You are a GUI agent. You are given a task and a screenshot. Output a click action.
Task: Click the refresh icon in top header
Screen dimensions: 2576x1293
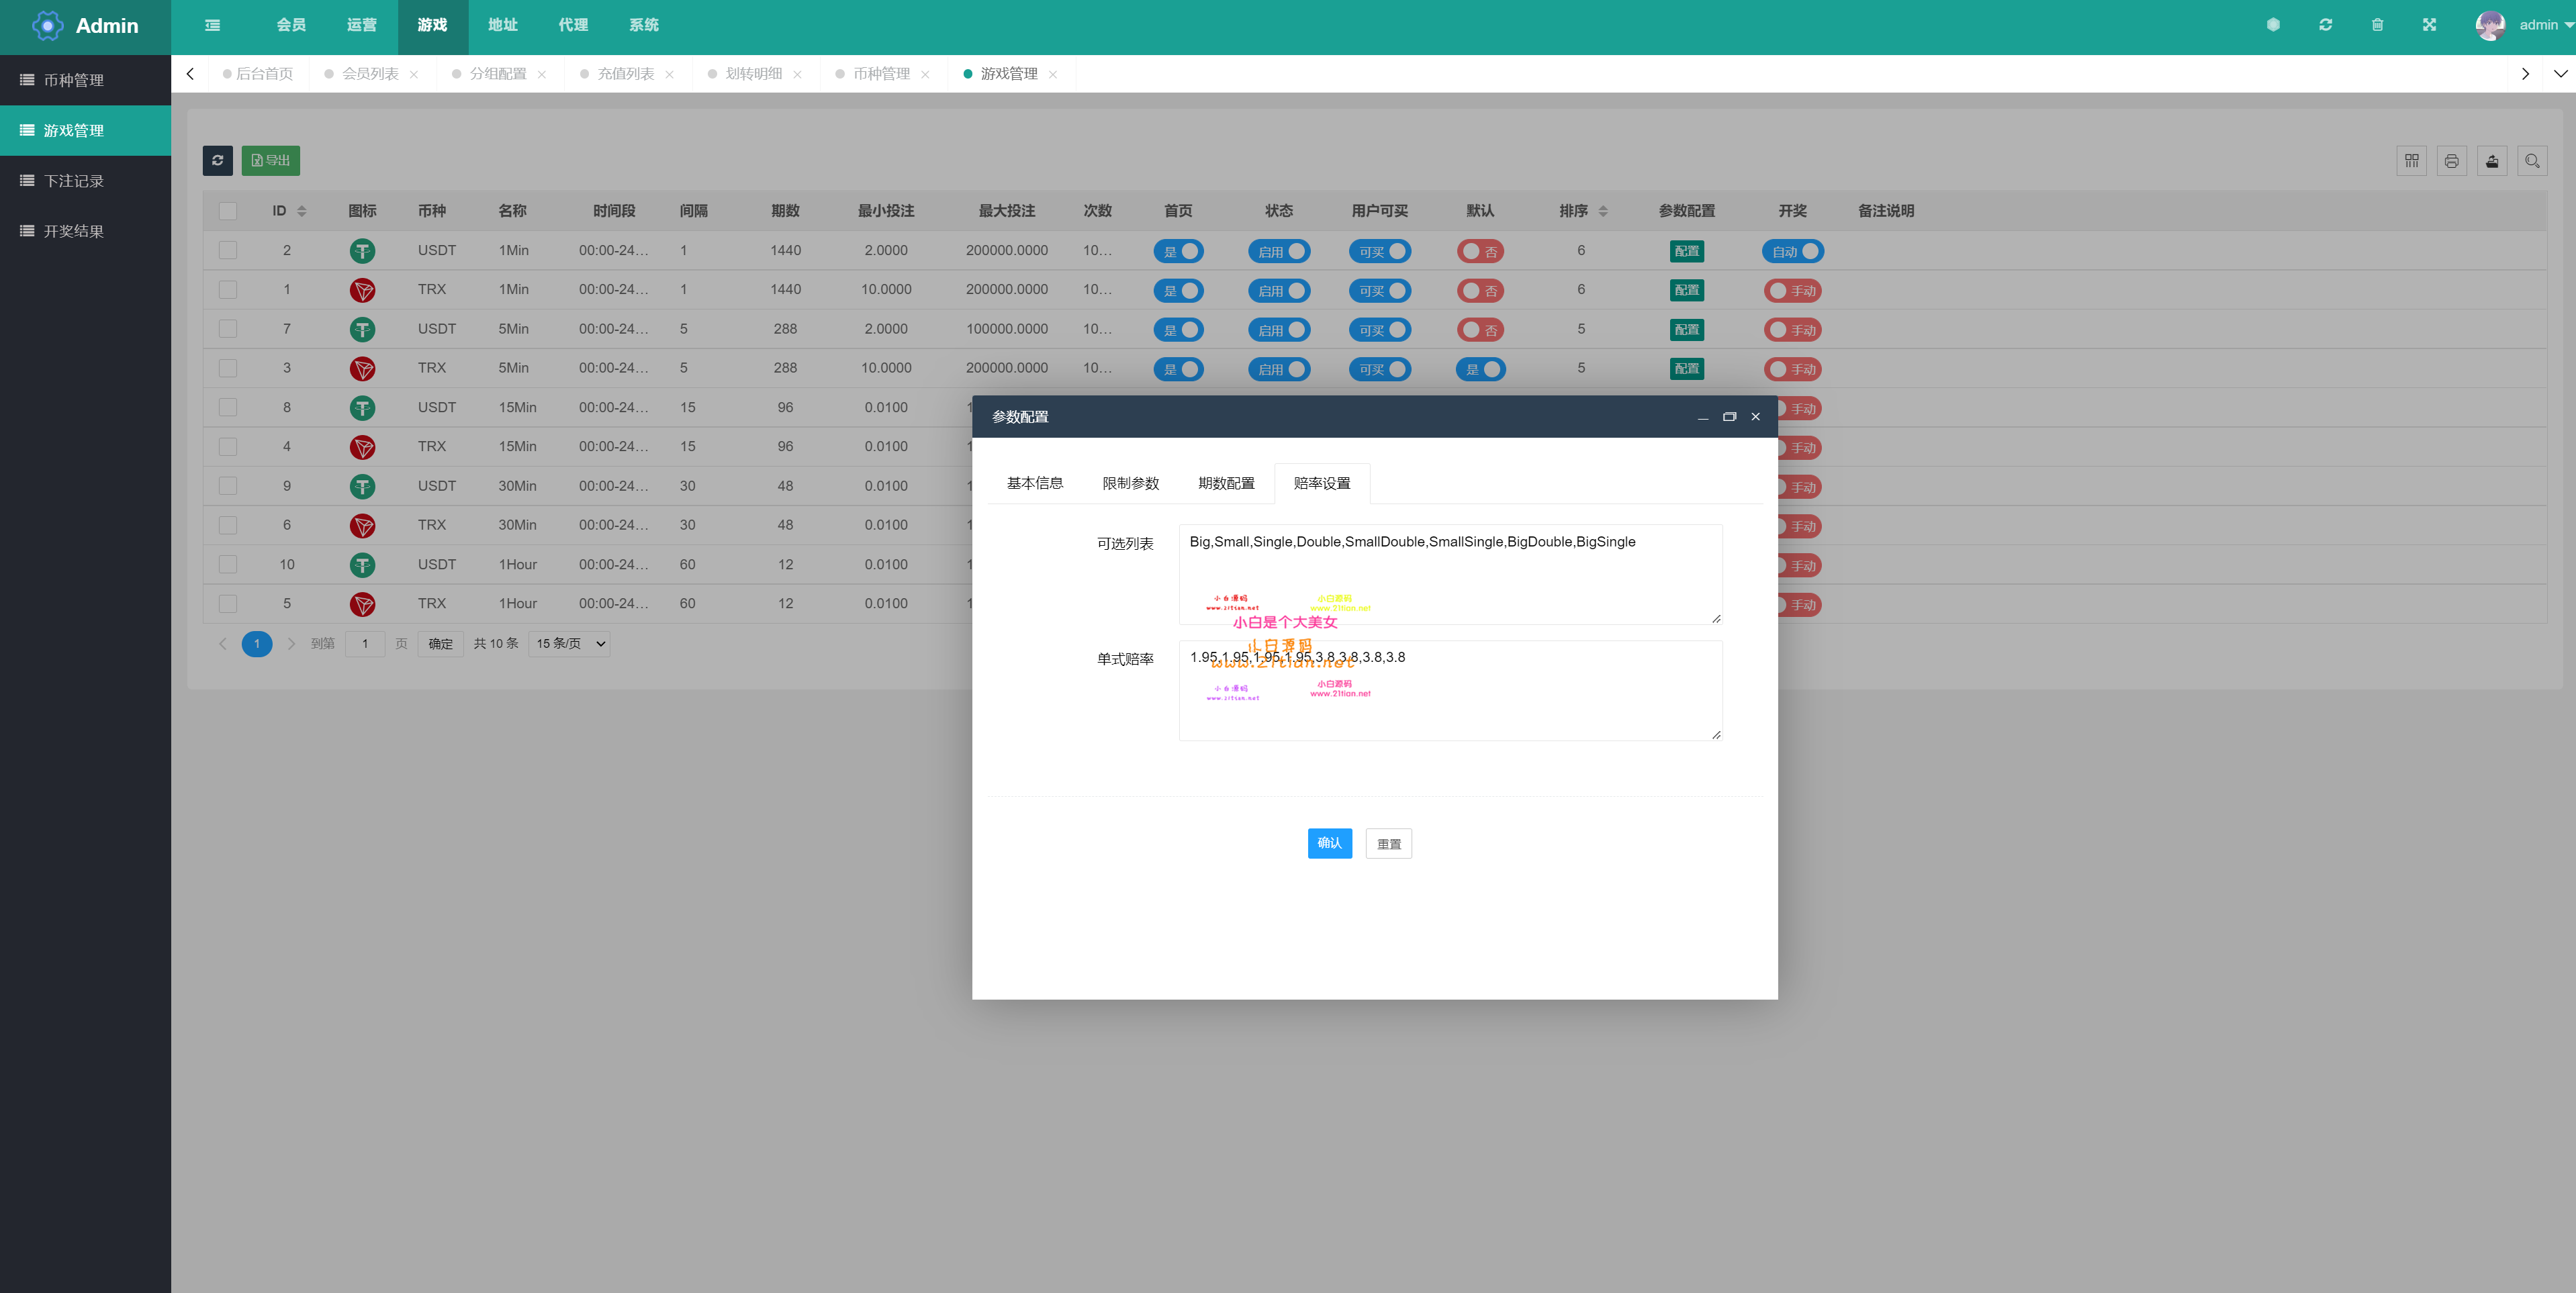point(2325,25)
